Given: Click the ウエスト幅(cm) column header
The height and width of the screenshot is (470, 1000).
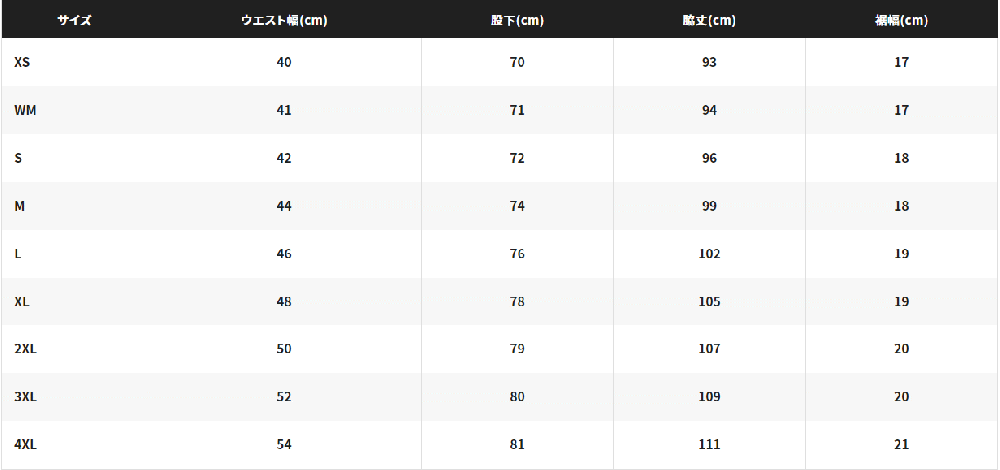Looking at the screenshot, I should click(x=284, y=20).
